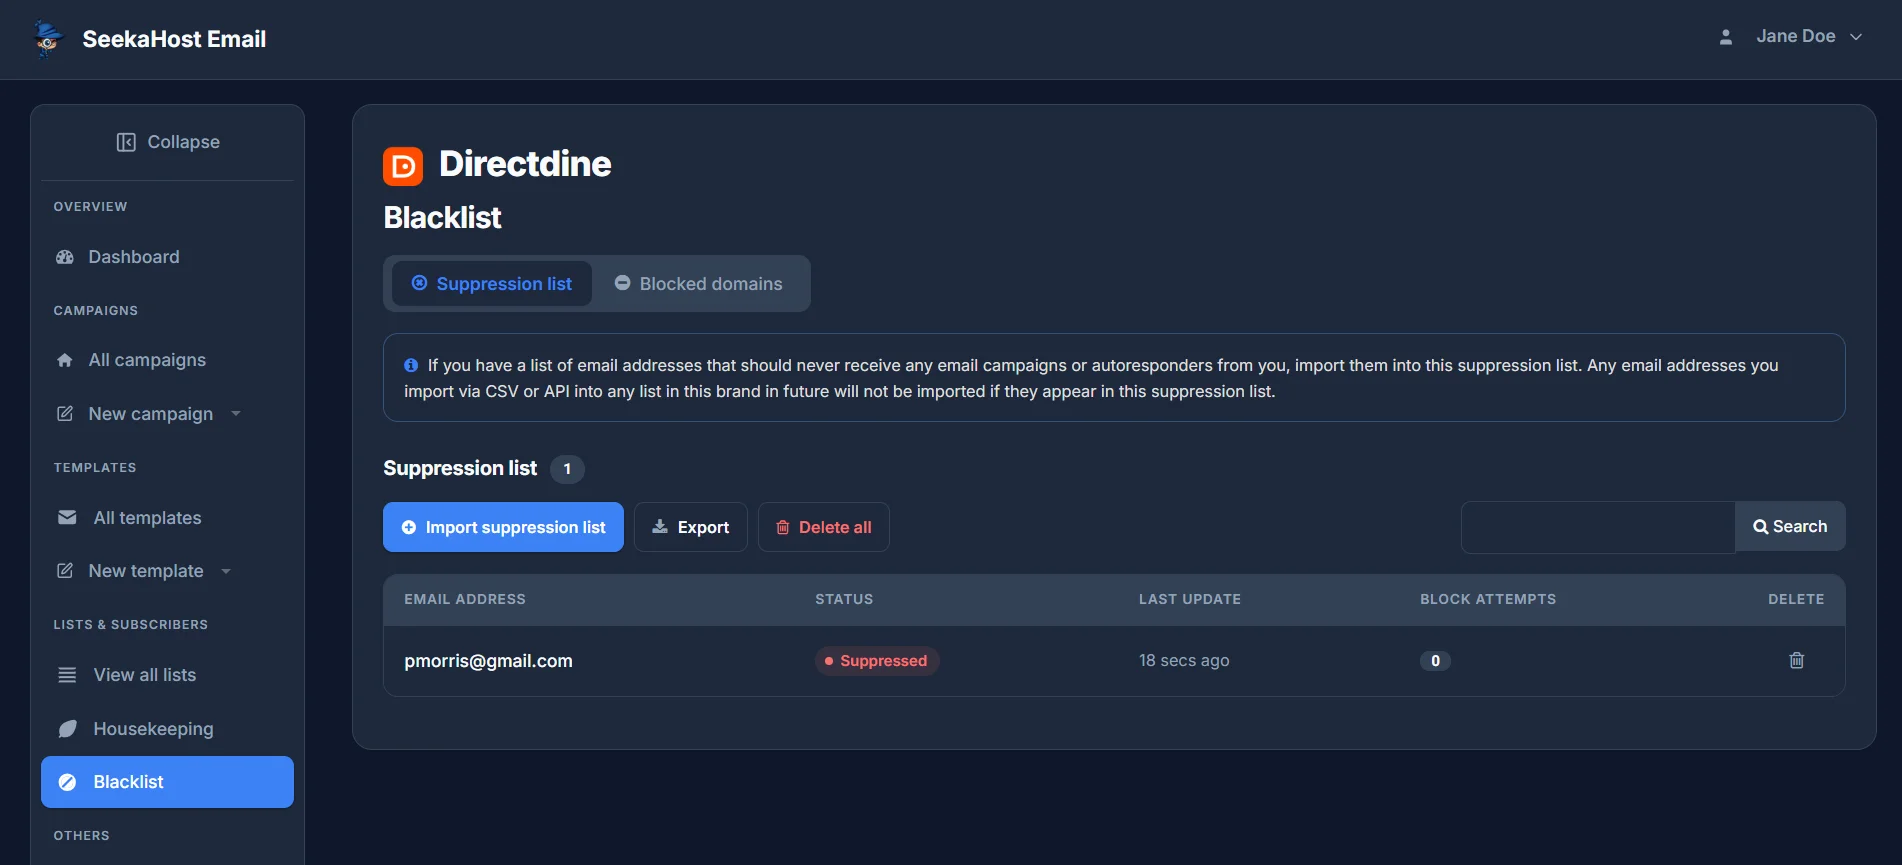
Task: Switch to the Suppression list tab
Action: (x=492, y=284)
